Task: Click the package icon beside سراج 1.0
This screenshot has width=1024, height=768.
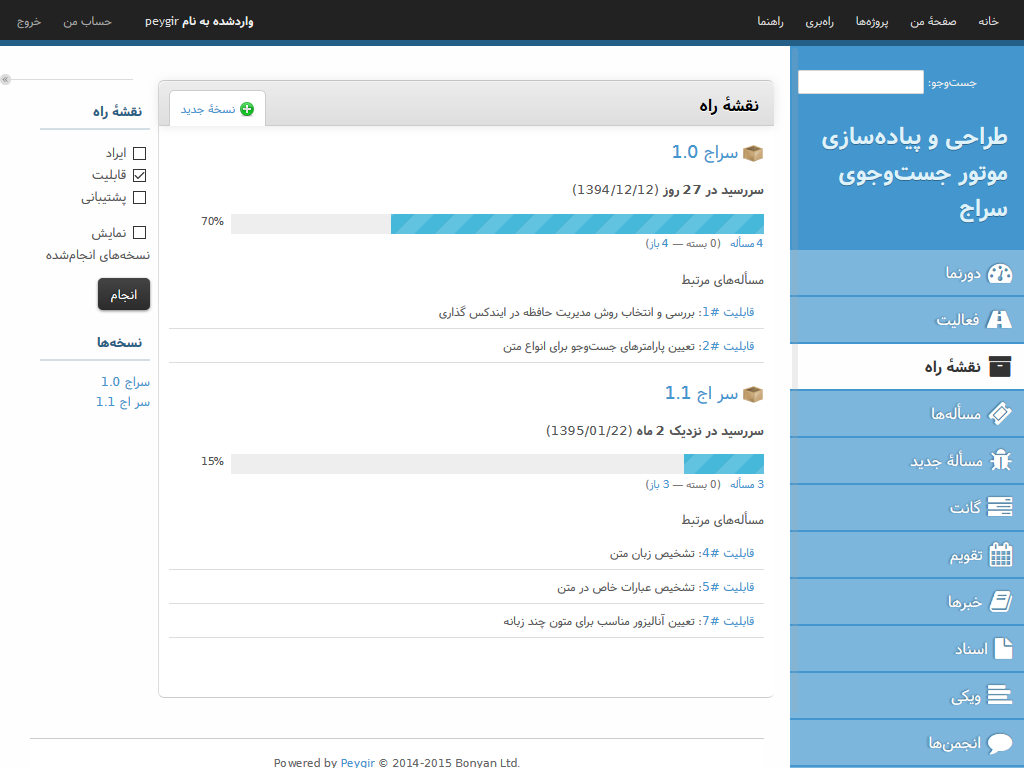Action: coord(753,153)
